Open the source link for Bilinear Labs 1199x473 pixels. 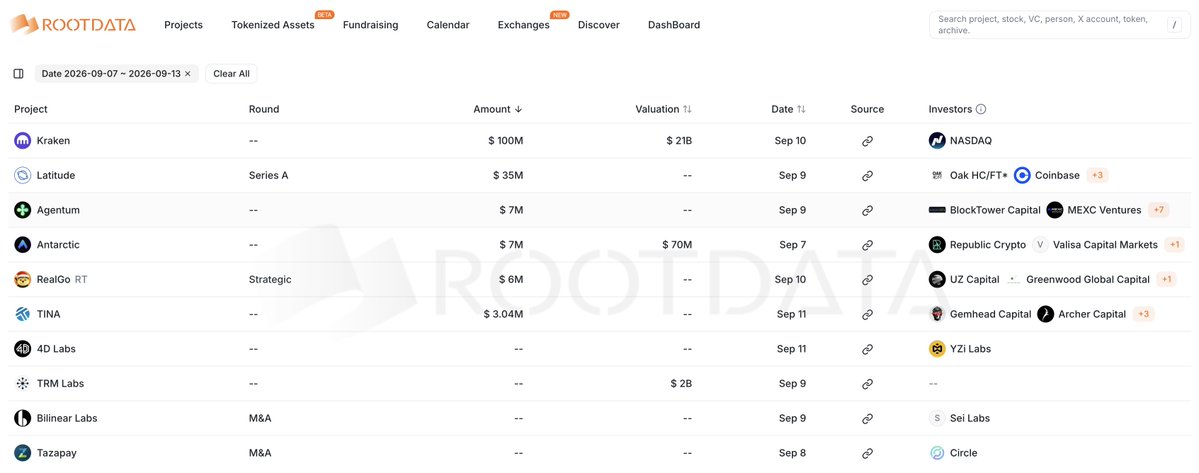867,419
